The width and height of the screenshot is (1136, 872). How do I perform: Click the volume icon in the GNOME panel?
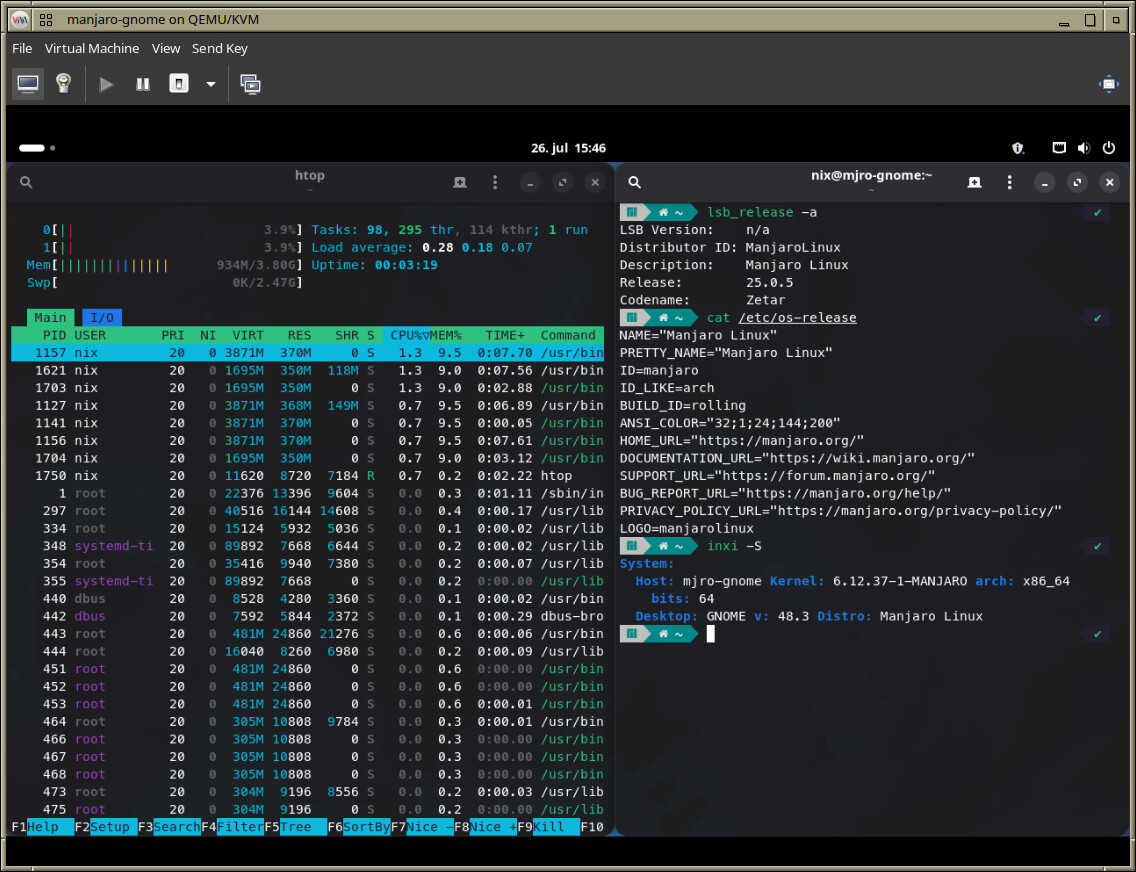(x=1084, y=148)
